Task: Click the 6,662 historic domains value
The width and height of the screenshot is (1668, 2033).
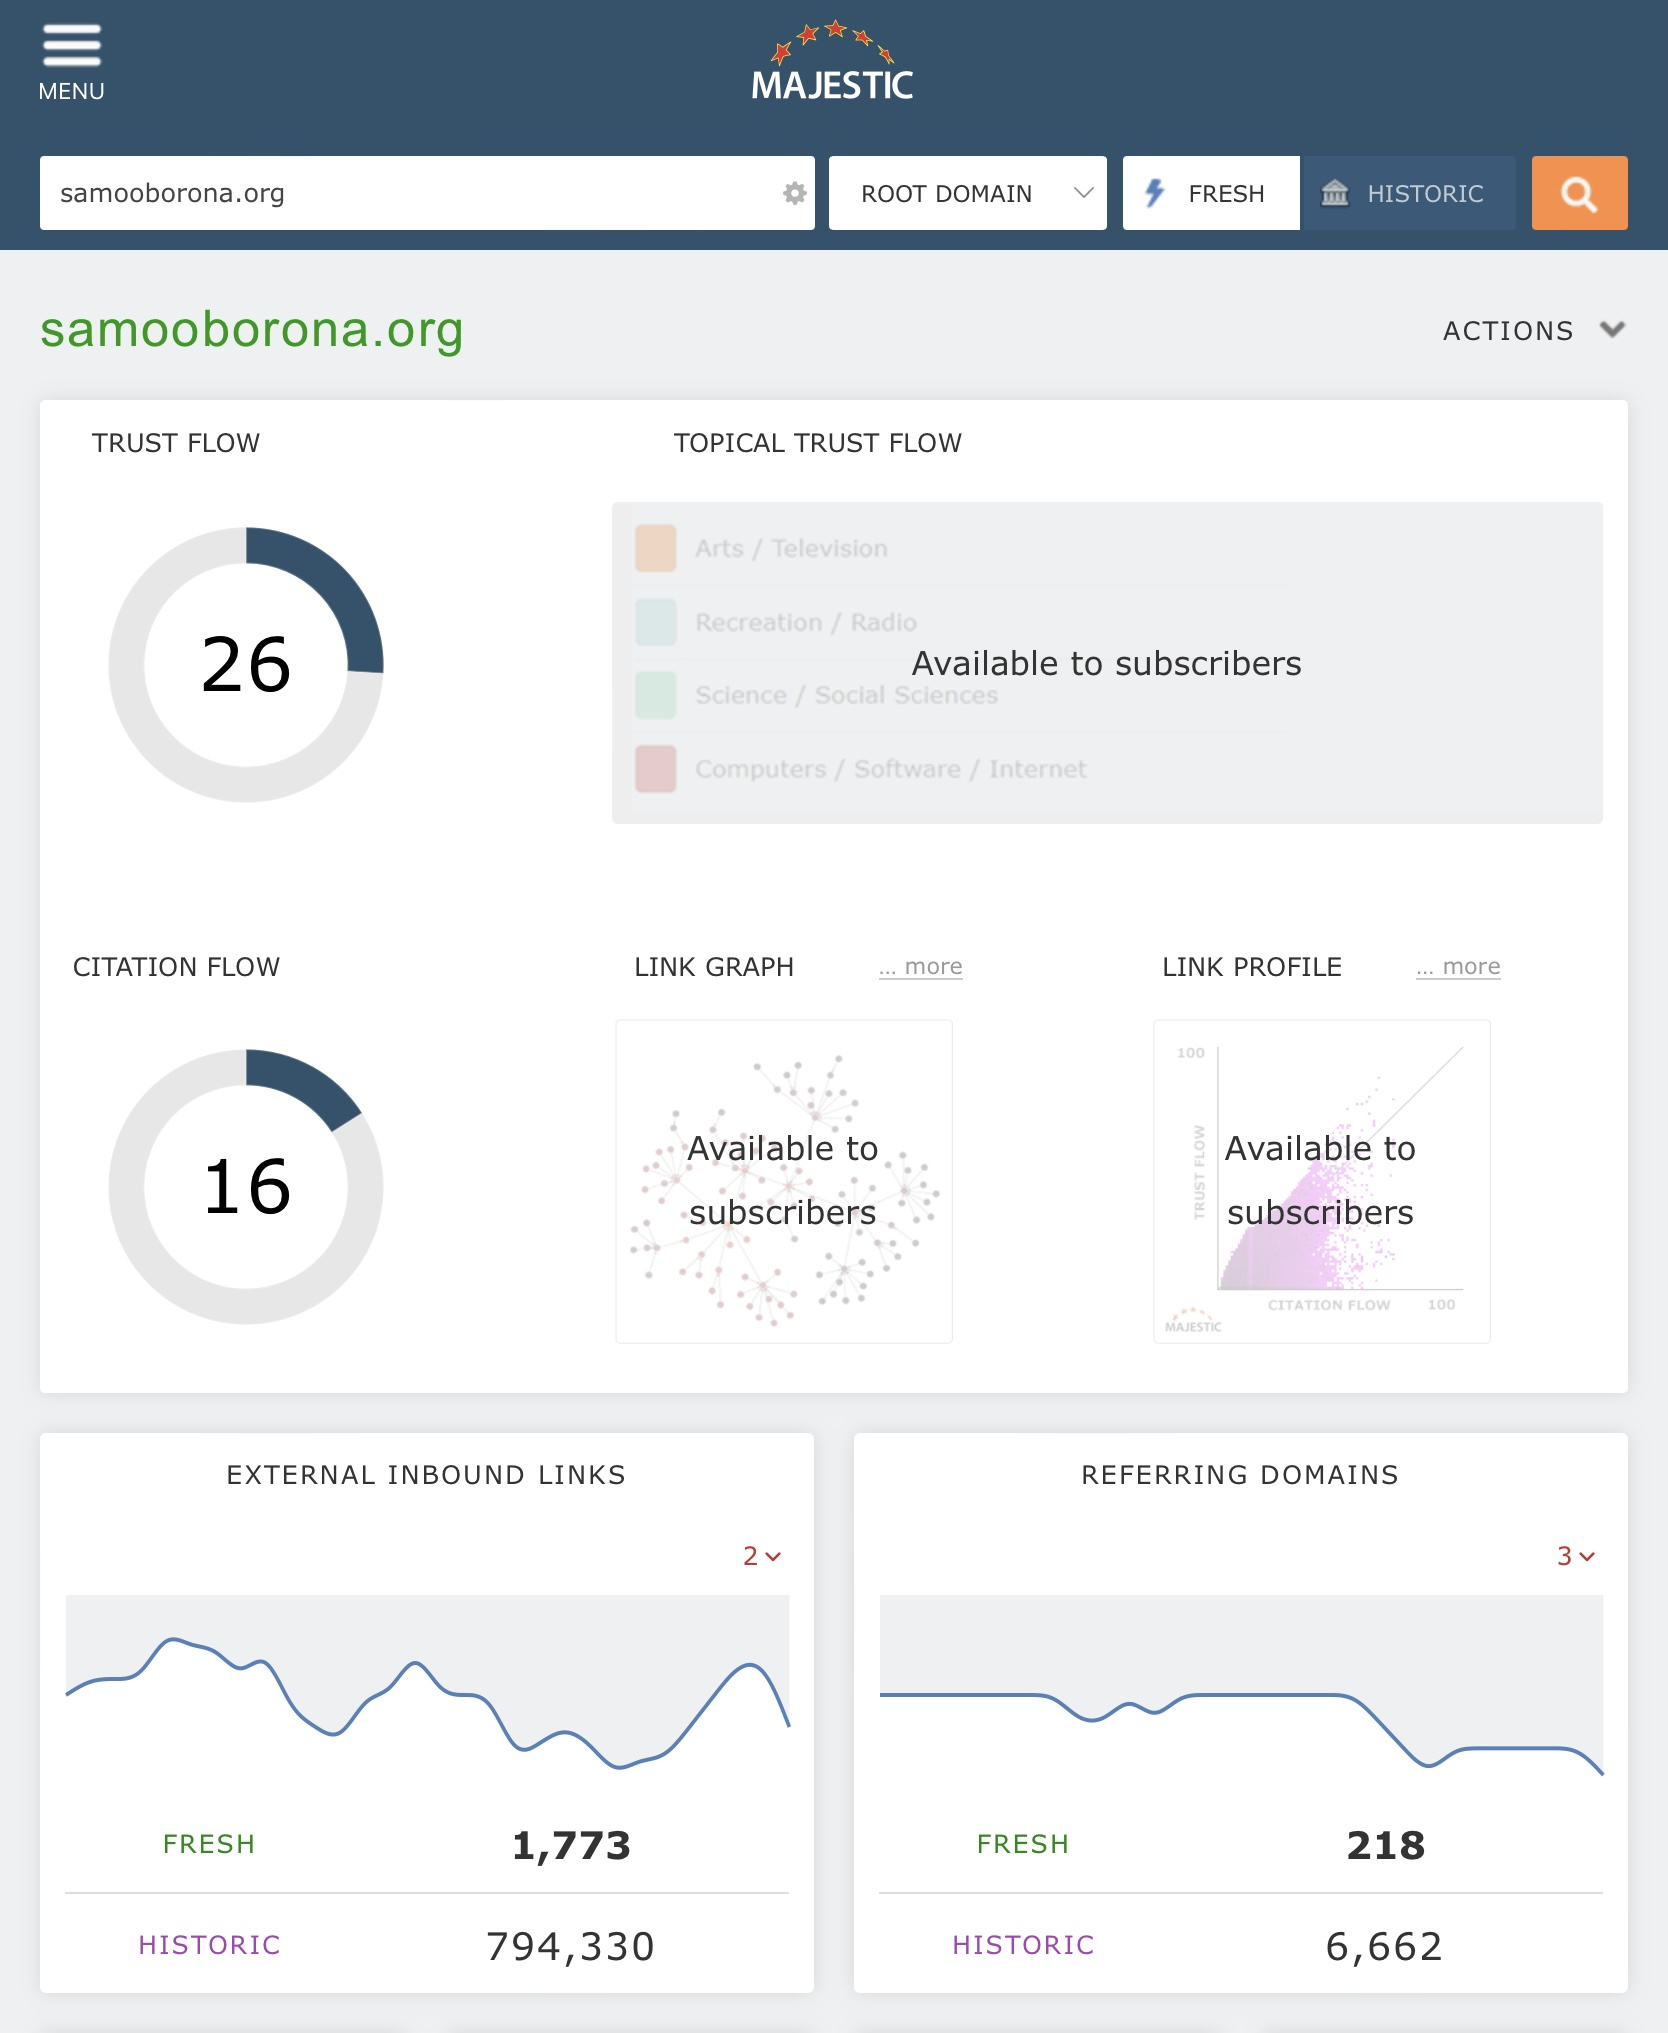Action: [1385, 1946]
